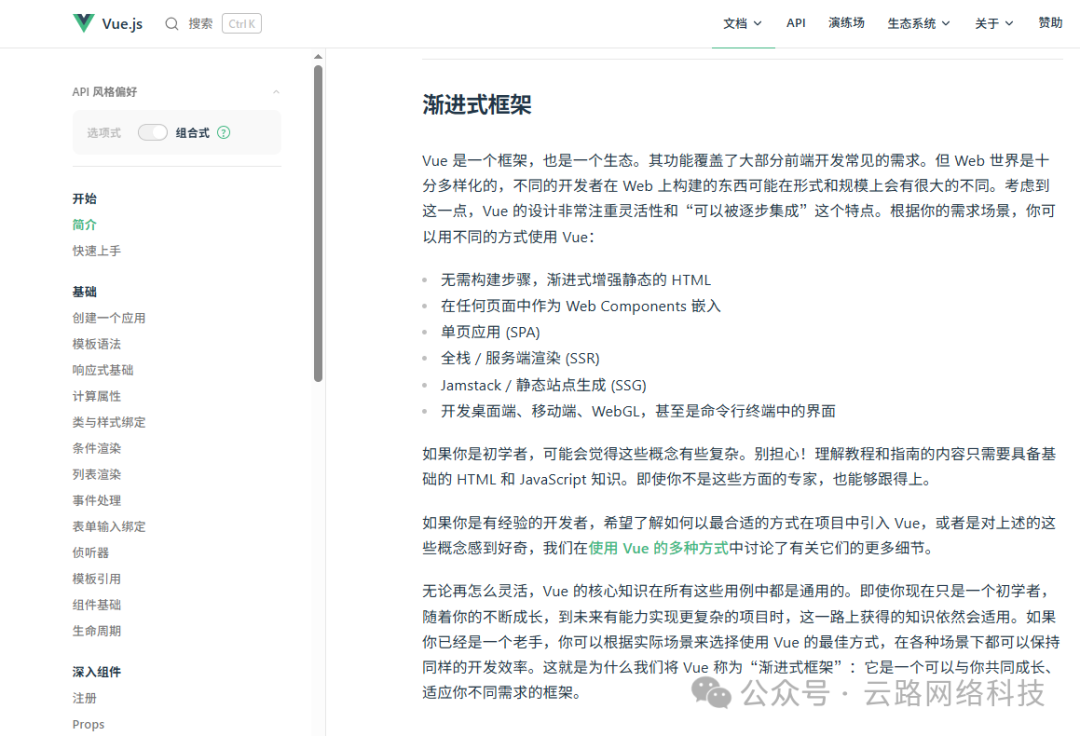This screenshot has height=736, width=1080.
Task: Open 快速上手 in the sidebar
Action: point(96,251)
